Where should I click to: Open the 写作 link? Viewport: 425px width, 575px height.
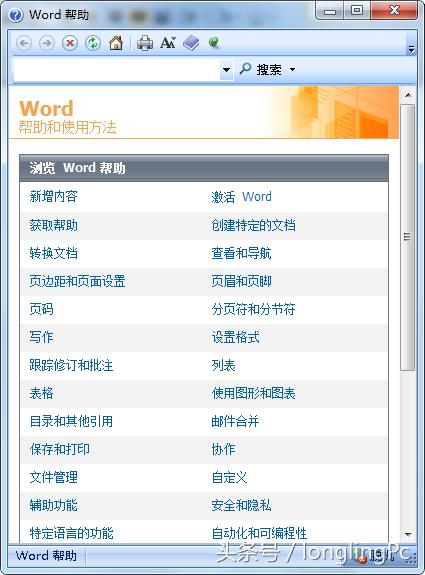point(41,337)
